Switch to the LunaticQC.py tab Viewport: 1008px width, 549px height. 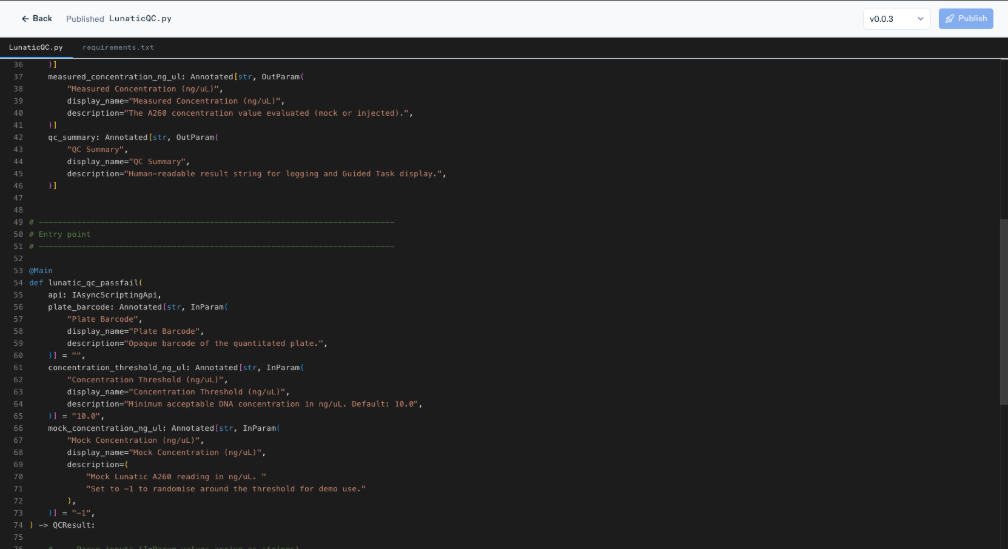36,48
